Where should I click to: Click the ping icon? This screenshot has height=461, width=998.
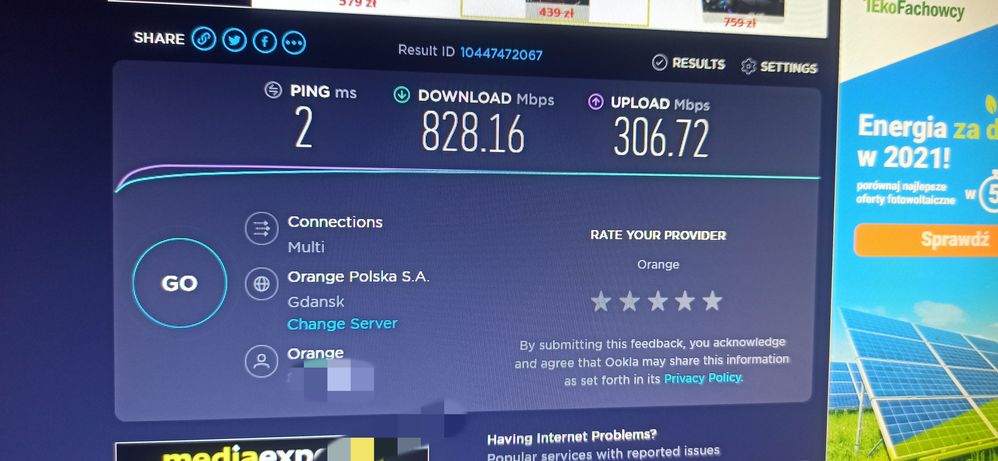pyautogui.click(x=273, y=90)
